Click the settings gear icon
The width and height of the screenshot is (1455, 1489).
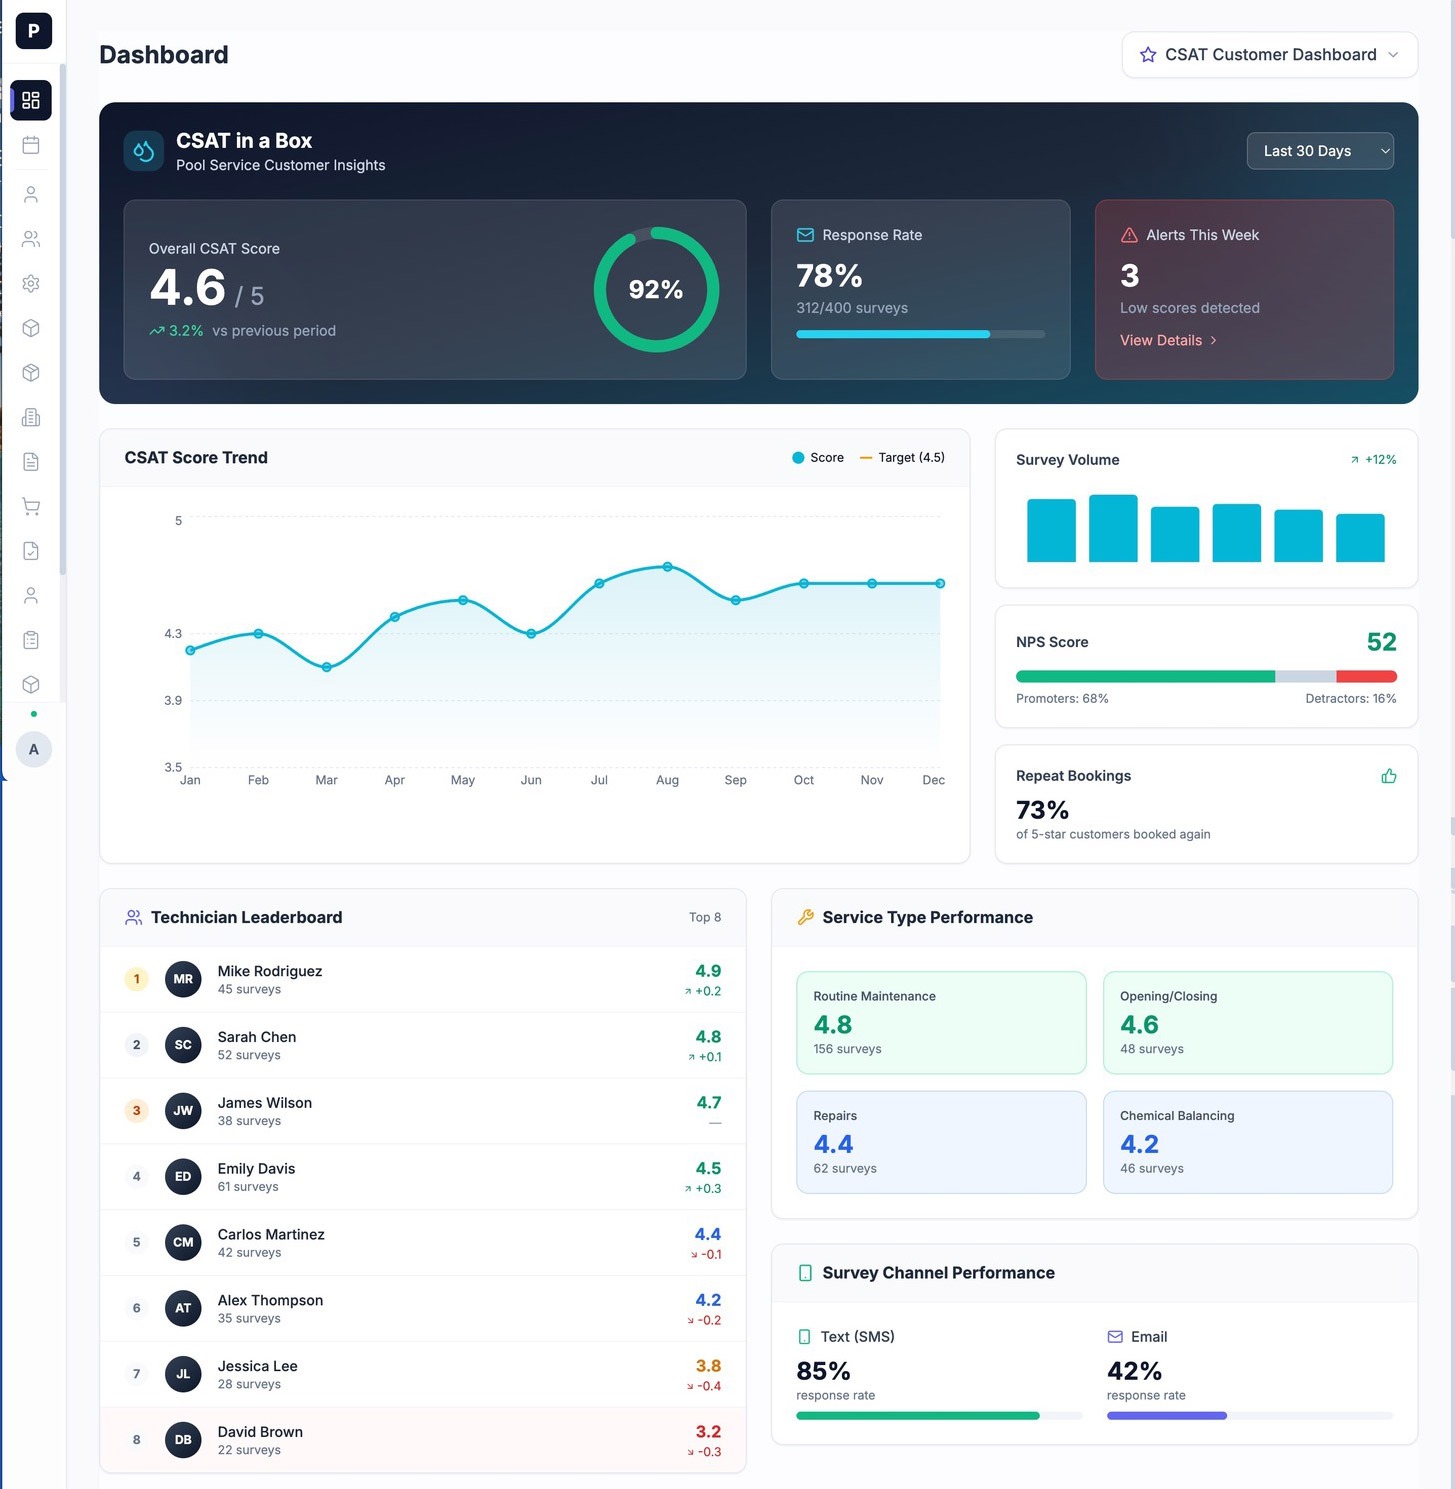(x=30, y=283)
